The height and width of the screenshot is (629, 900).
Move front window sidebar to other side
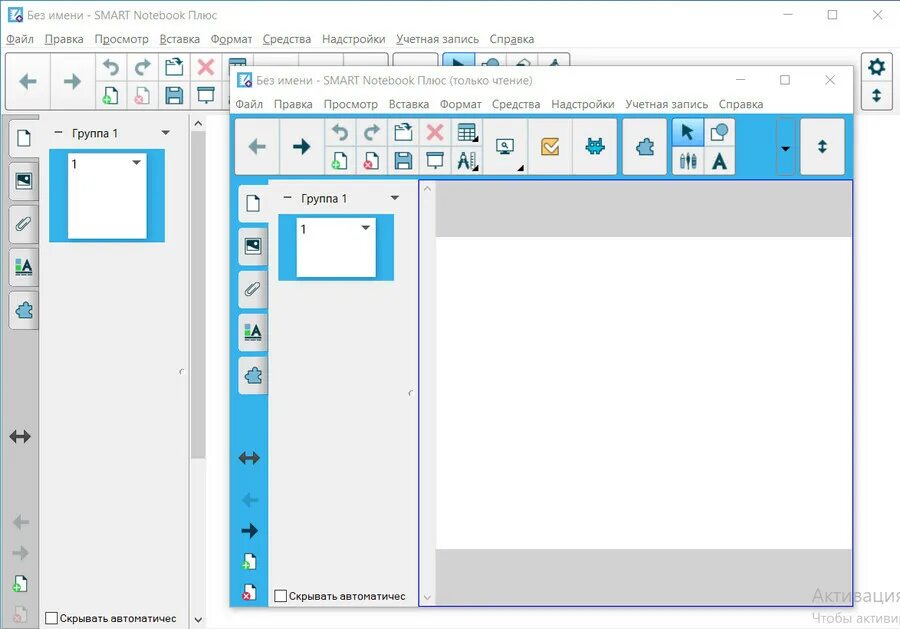(x=249, y=458)
